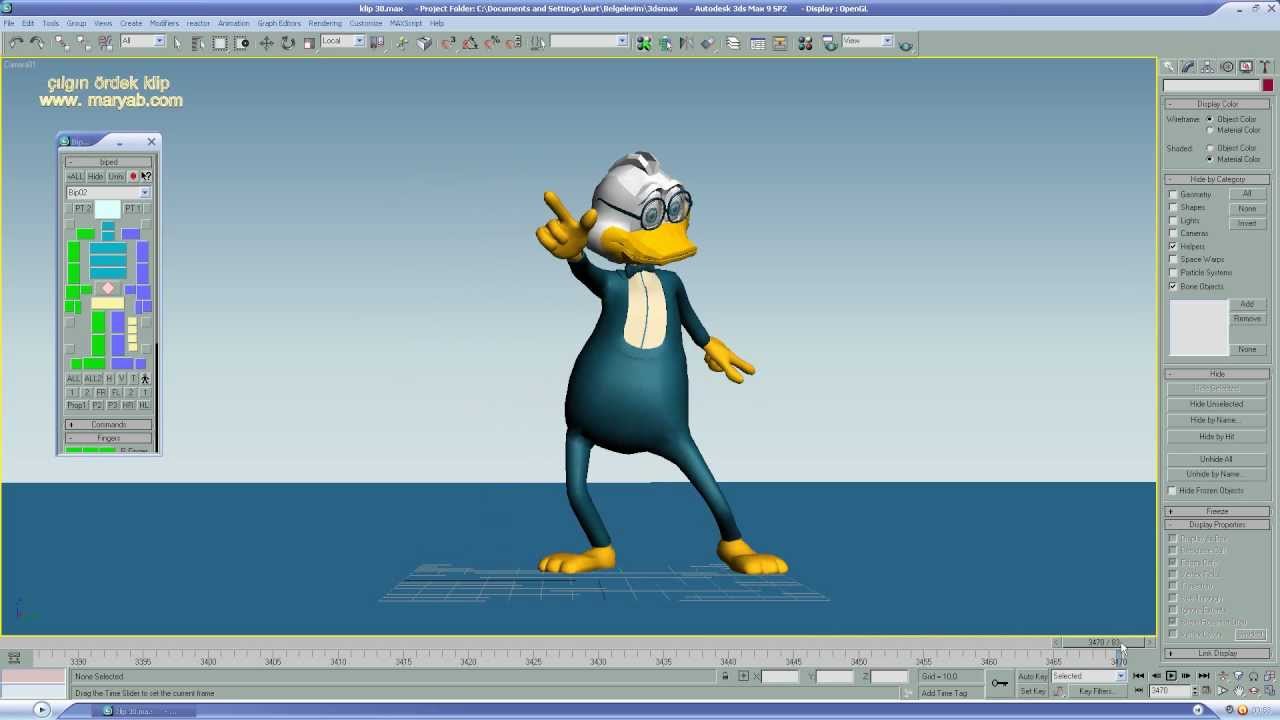
Task: Collapse the Hide by Category rollout
Action: [1217, 179]
